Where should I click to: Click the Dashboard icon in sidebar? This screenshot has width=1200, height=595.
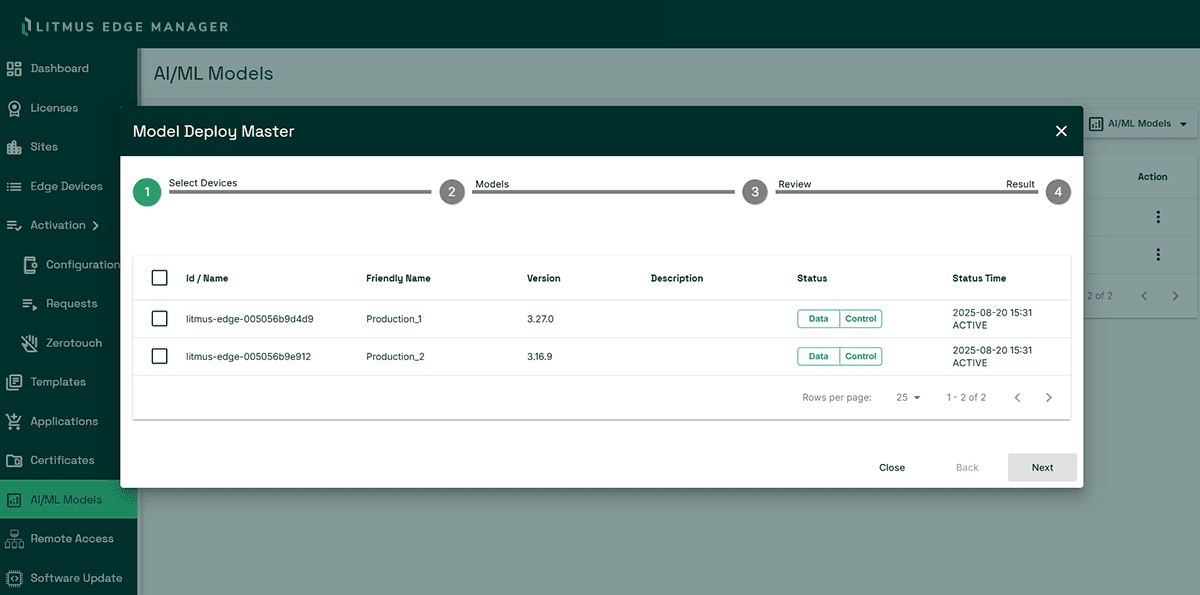pyautogui.click(x=14, y=69)
